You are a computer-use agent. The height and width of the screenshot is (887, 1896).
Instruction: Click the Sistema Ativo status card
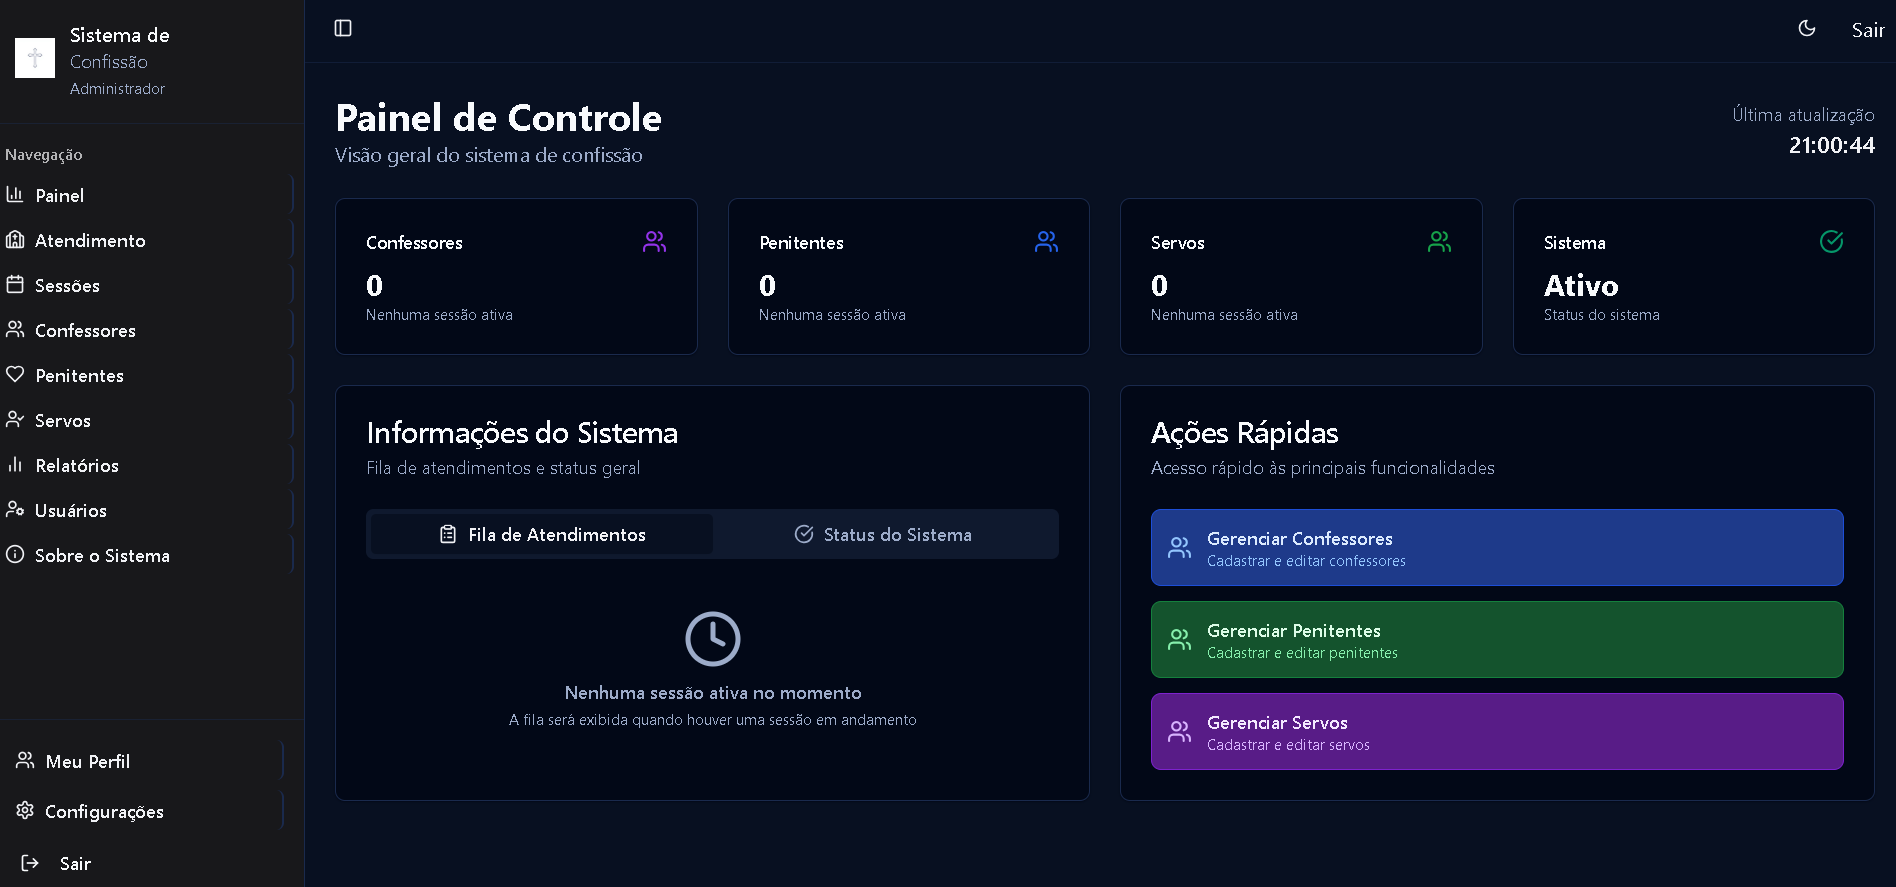click(1692, 277)
